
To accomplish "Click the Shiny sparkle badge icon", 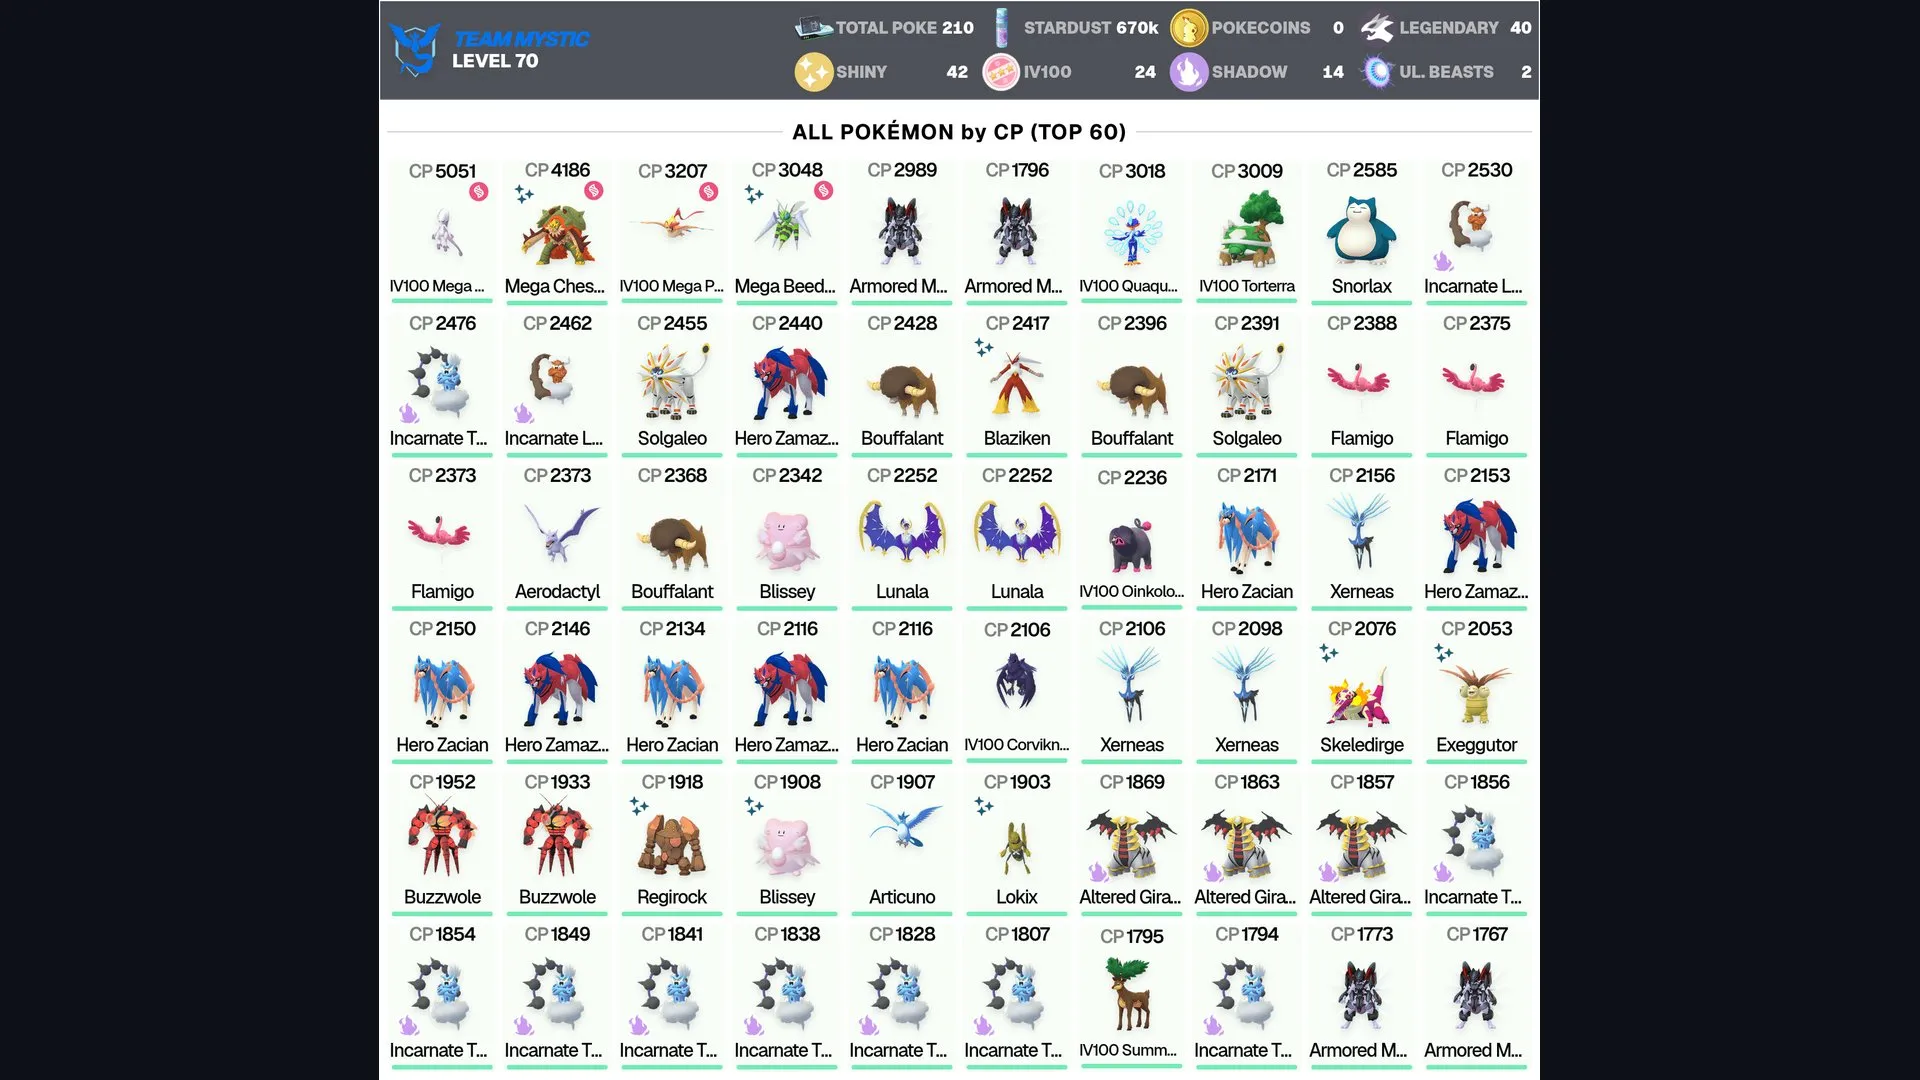I will click(x=813, y=72).
